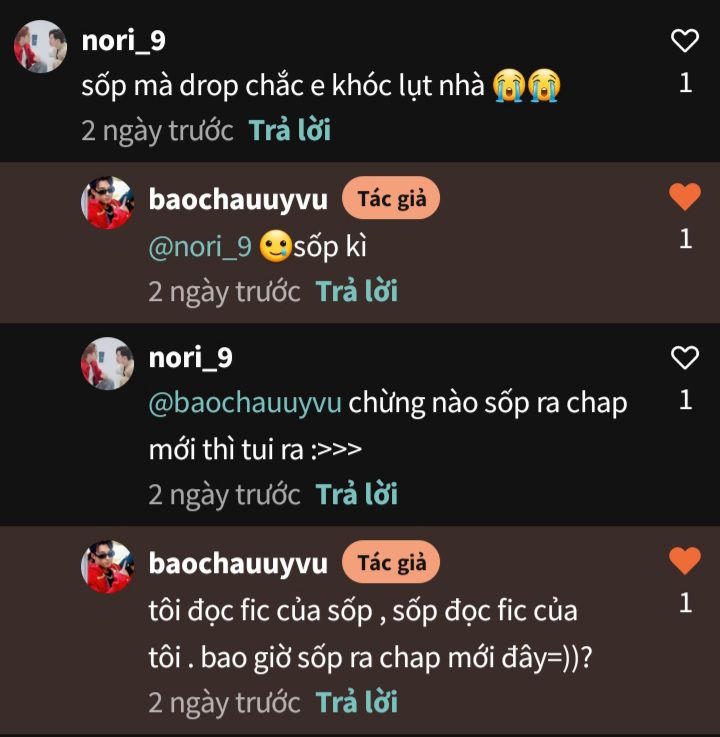The height and width of the screenshot is (737, 720).
Task: Like nori_9's comment about sốp dropping
Action: (x=684, y=41)
